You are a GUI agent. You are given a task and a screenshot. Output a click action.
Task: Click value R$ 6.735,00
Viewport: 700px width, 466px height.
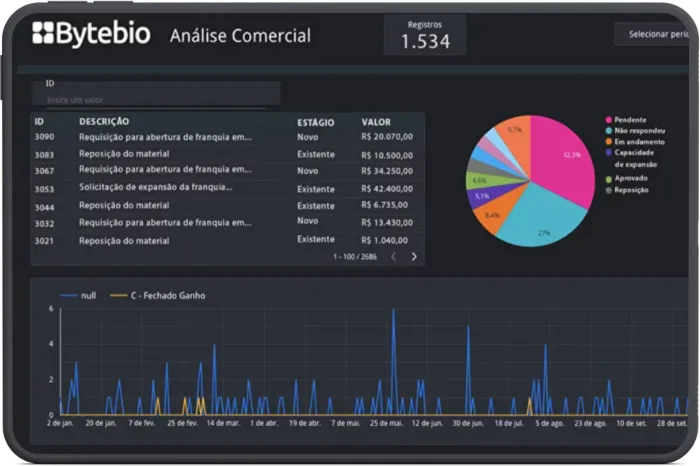[x=384, y=205]
